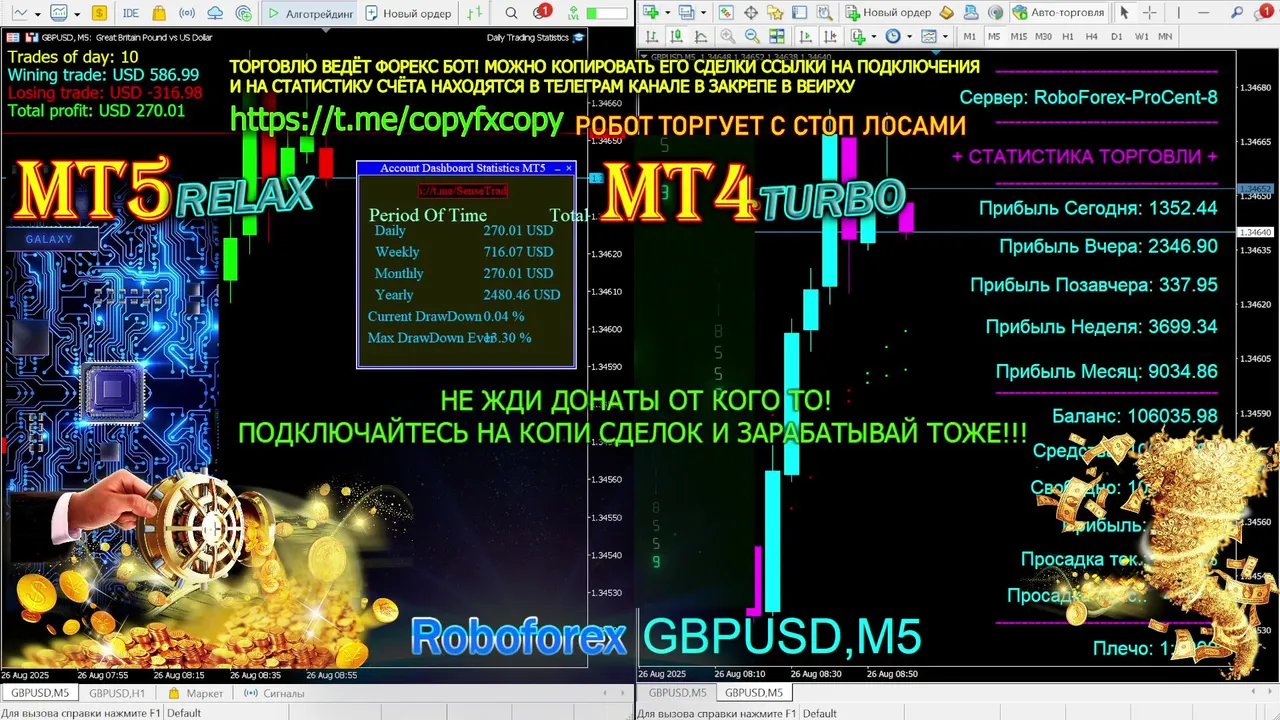This screenshot has height=720, width=1280.
Task: Click the search magnifier in MT4 toolbar
Action: (1237, 13)
